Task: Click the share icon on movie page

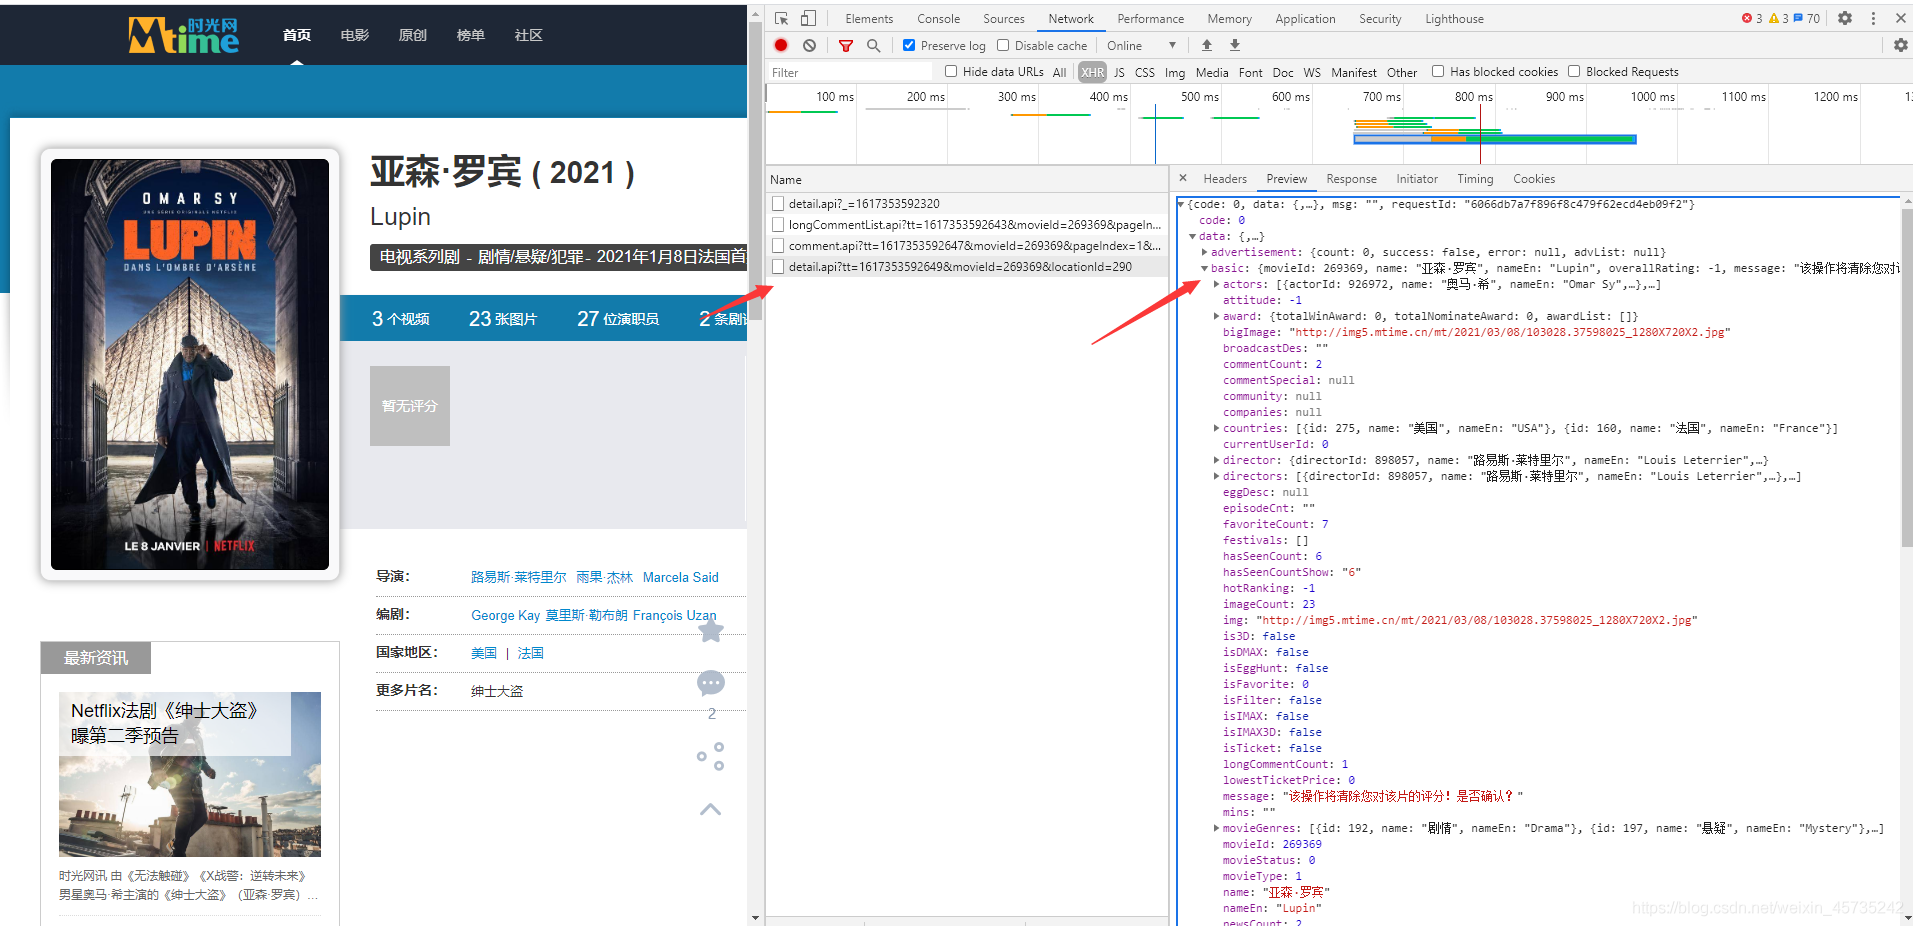Action: 711,756
